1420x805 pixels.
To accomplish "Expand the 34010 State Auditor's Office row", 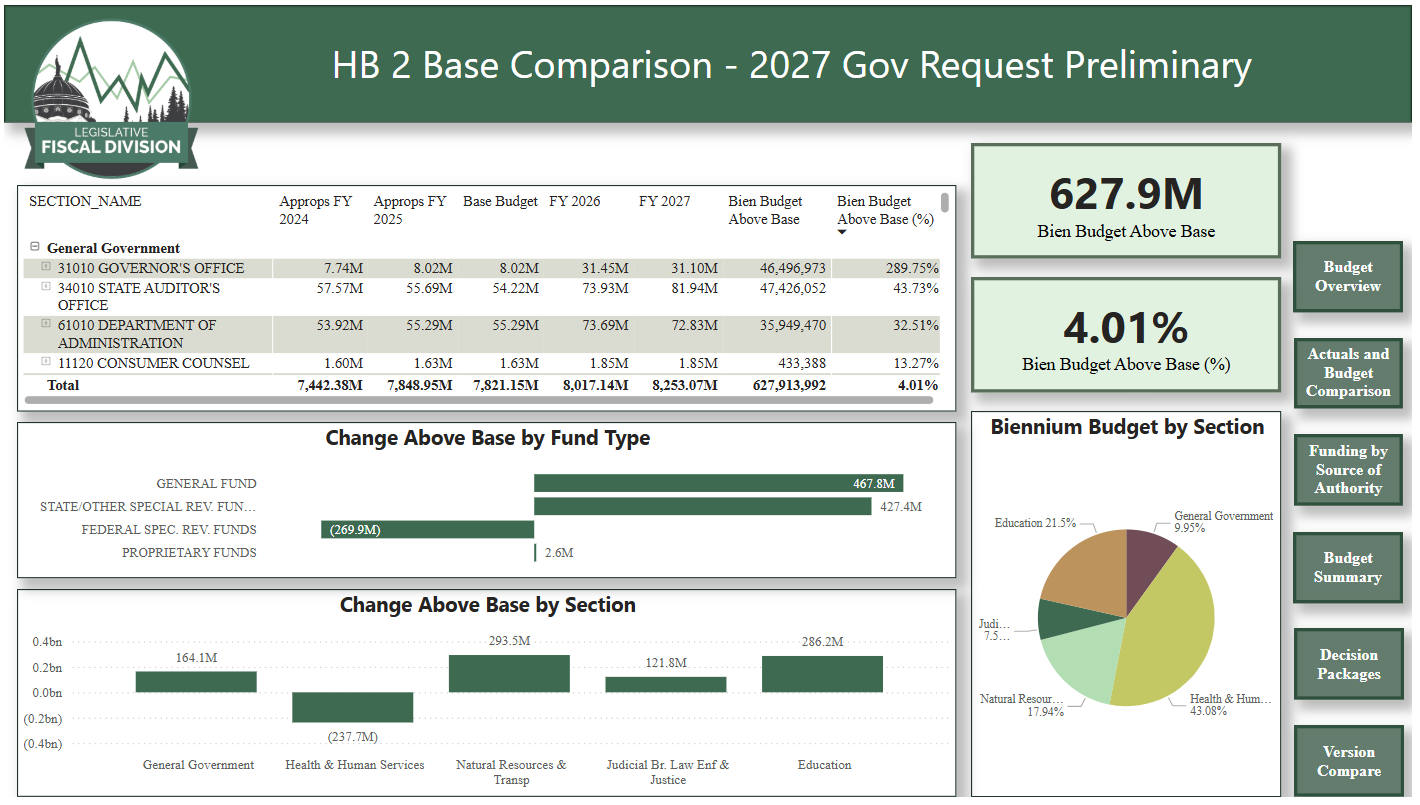I will tap(45, 287).
